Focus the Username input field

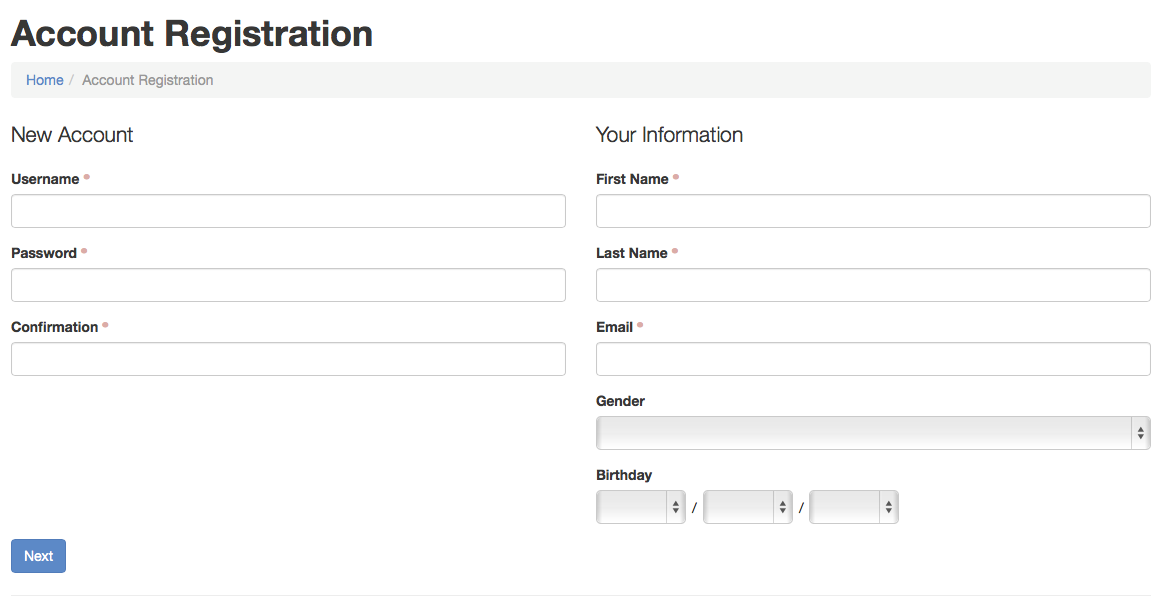click(288, 211)
